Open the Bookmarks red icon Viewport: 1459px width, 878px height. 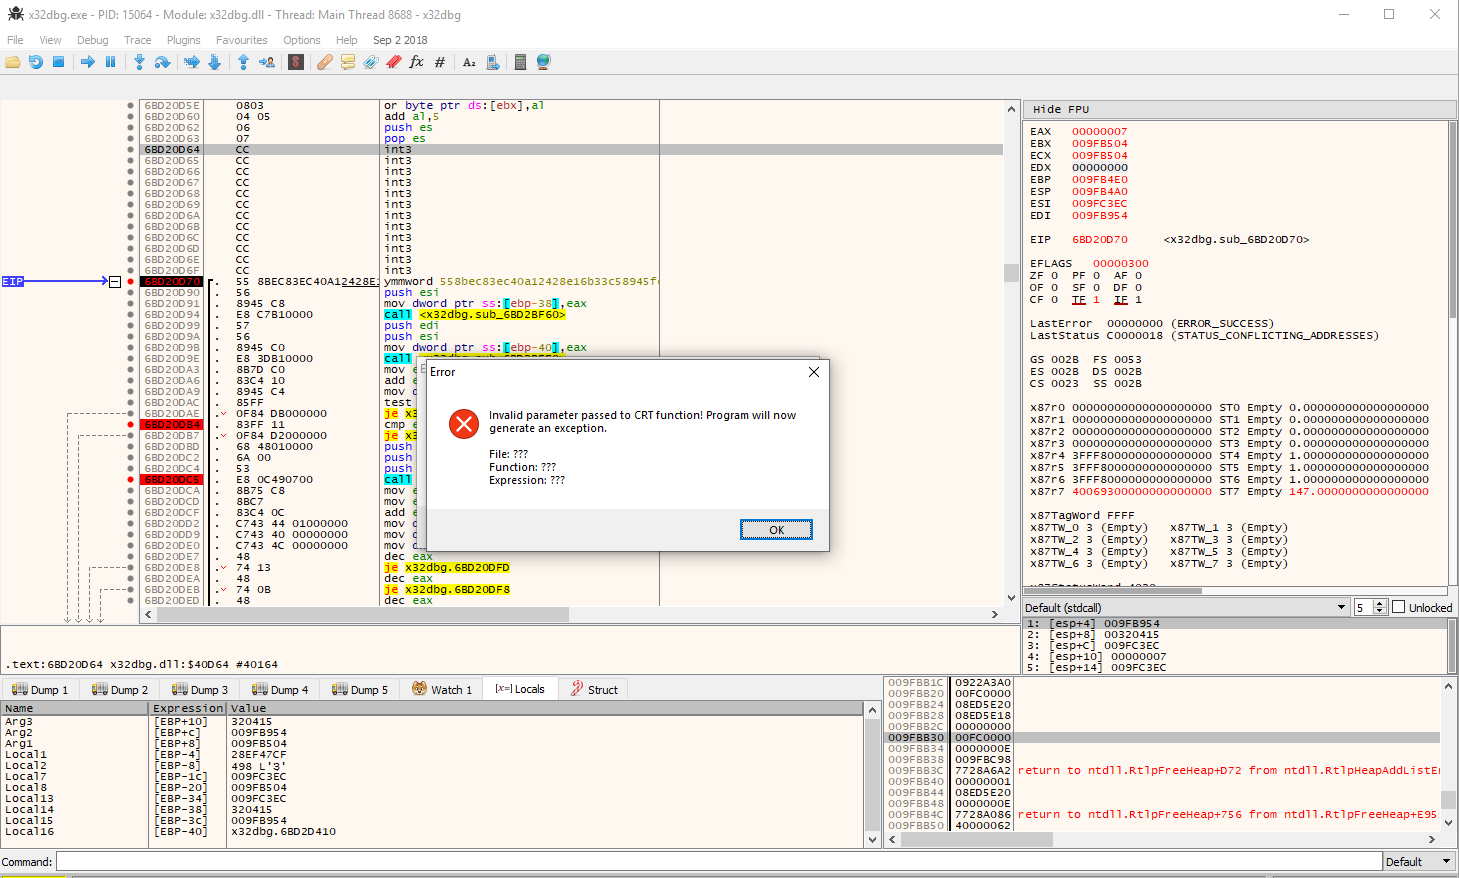(394, 62)
